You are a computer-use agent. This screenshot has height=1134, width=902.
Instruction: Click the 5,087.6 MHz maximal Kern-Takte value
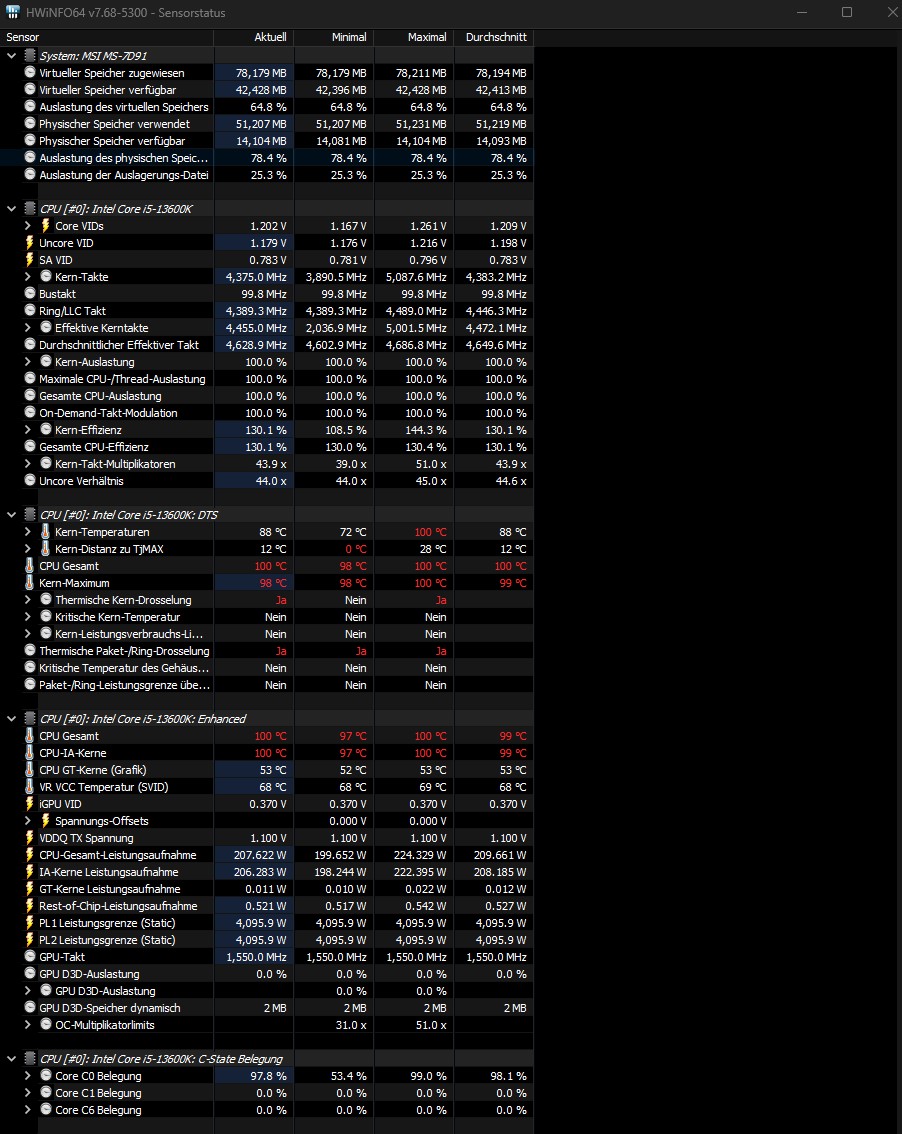click(416, 277)
